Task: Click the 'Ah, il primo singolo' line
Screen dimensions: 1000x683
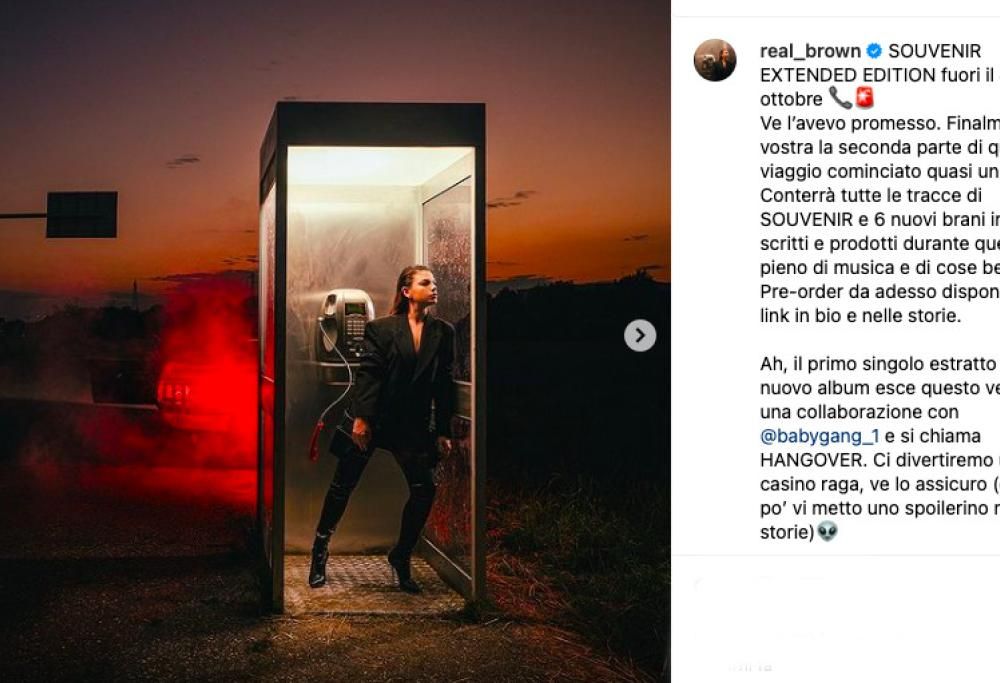Action: click(879, 364)
